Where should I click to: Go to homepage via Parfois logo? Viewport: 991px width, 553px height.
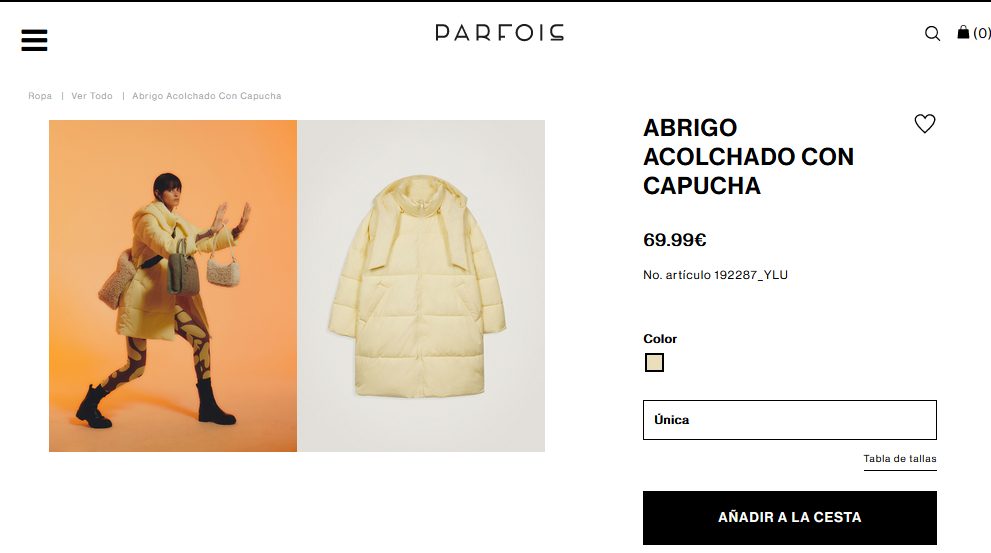[x=499, y=33]
